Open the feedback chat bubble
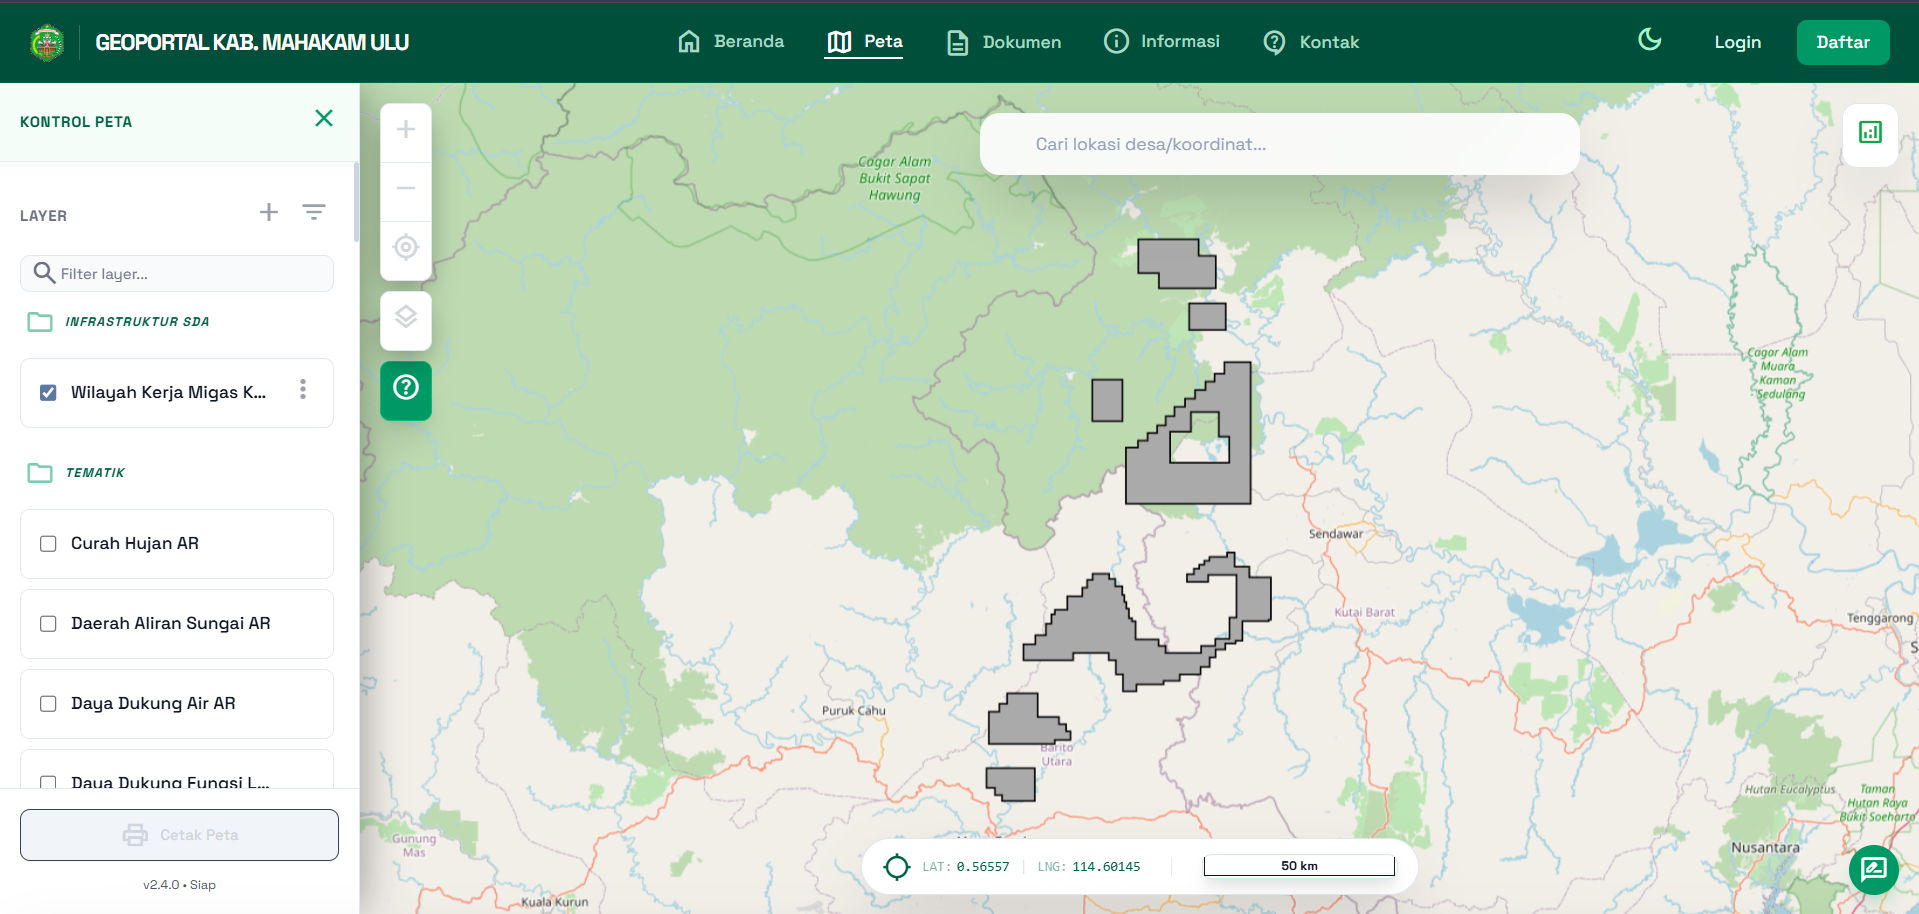 tap(1873, 869)
